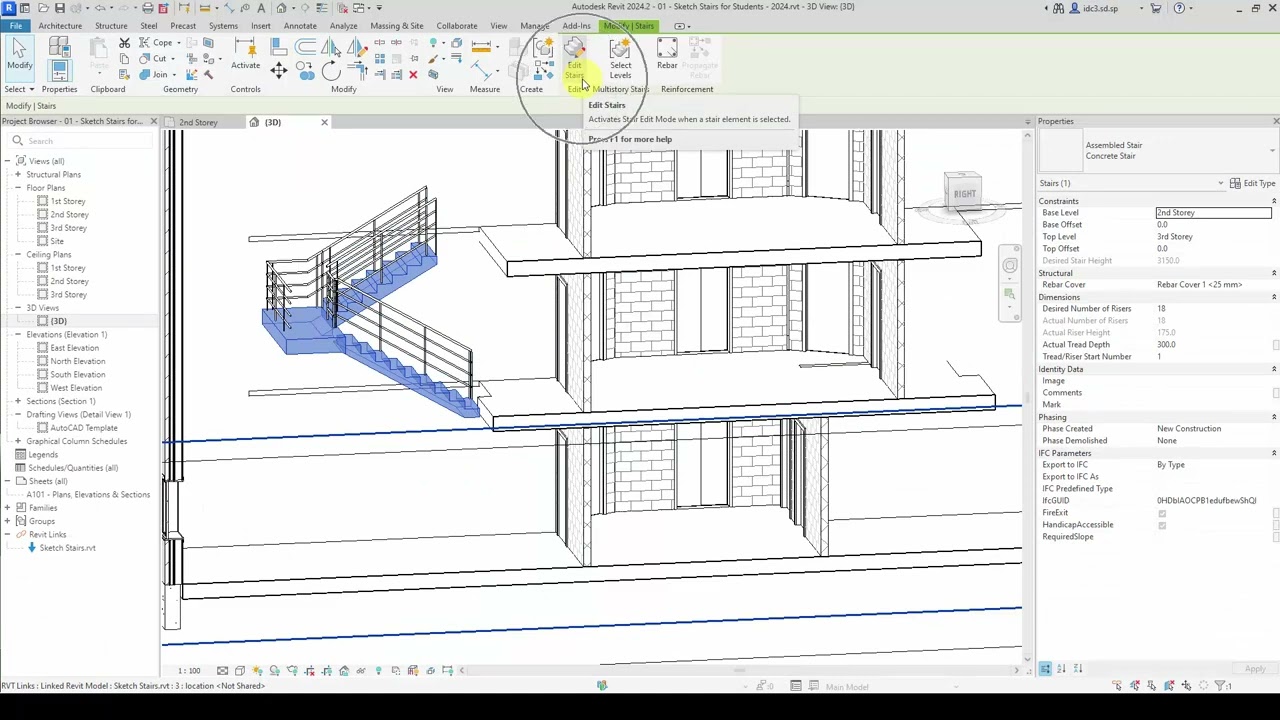Close the {3D} view tab

click(x=324, y=122)
